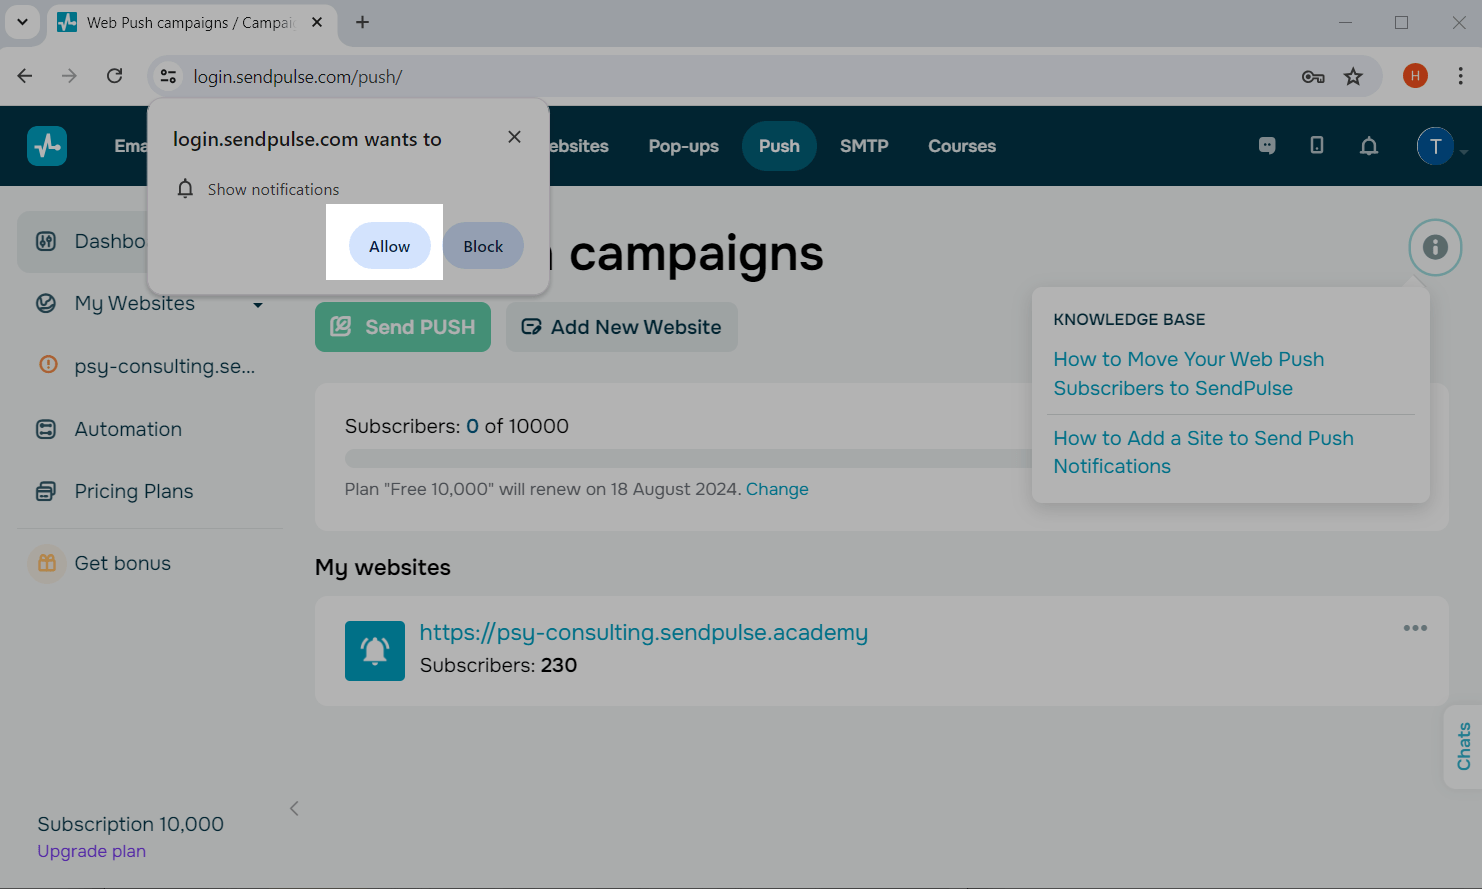Screen dimensions: 1482x889
Task: Click the Change plan link
Action: pos(777,489)
